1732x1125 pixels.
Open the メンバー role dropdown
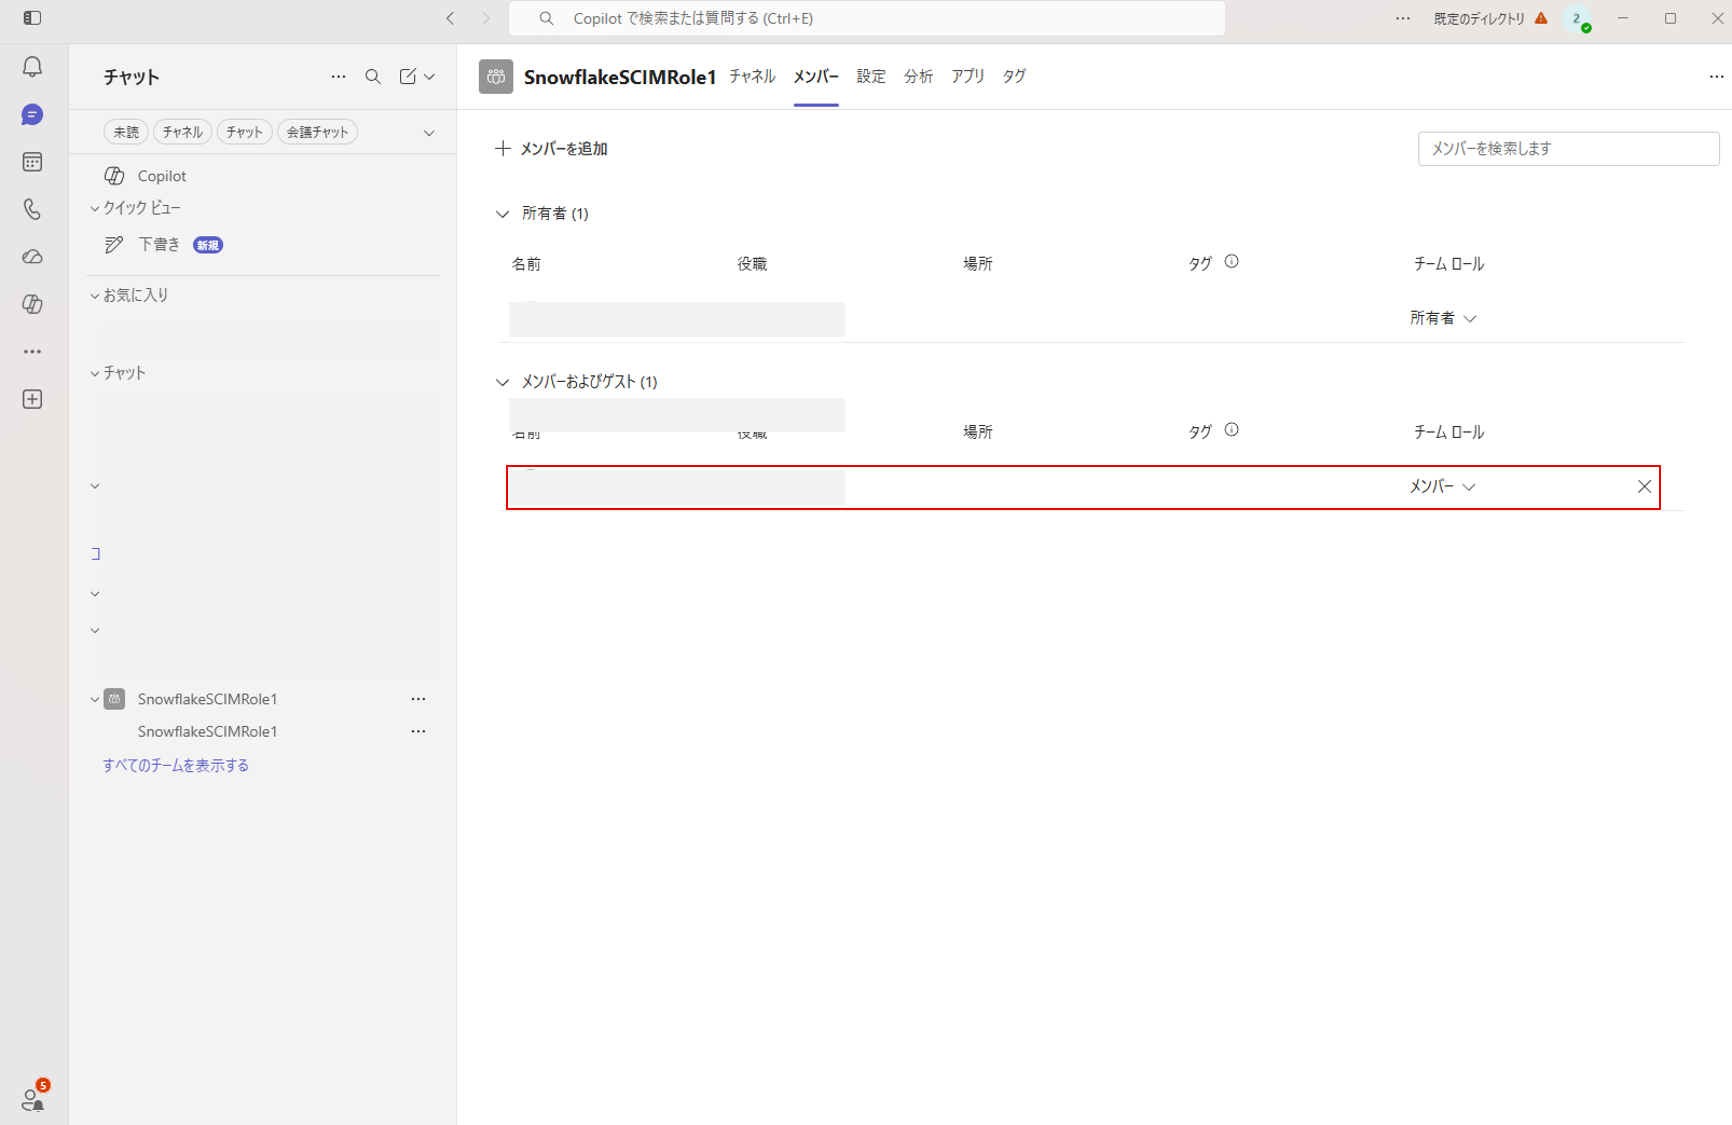[x=1443, y=486]
